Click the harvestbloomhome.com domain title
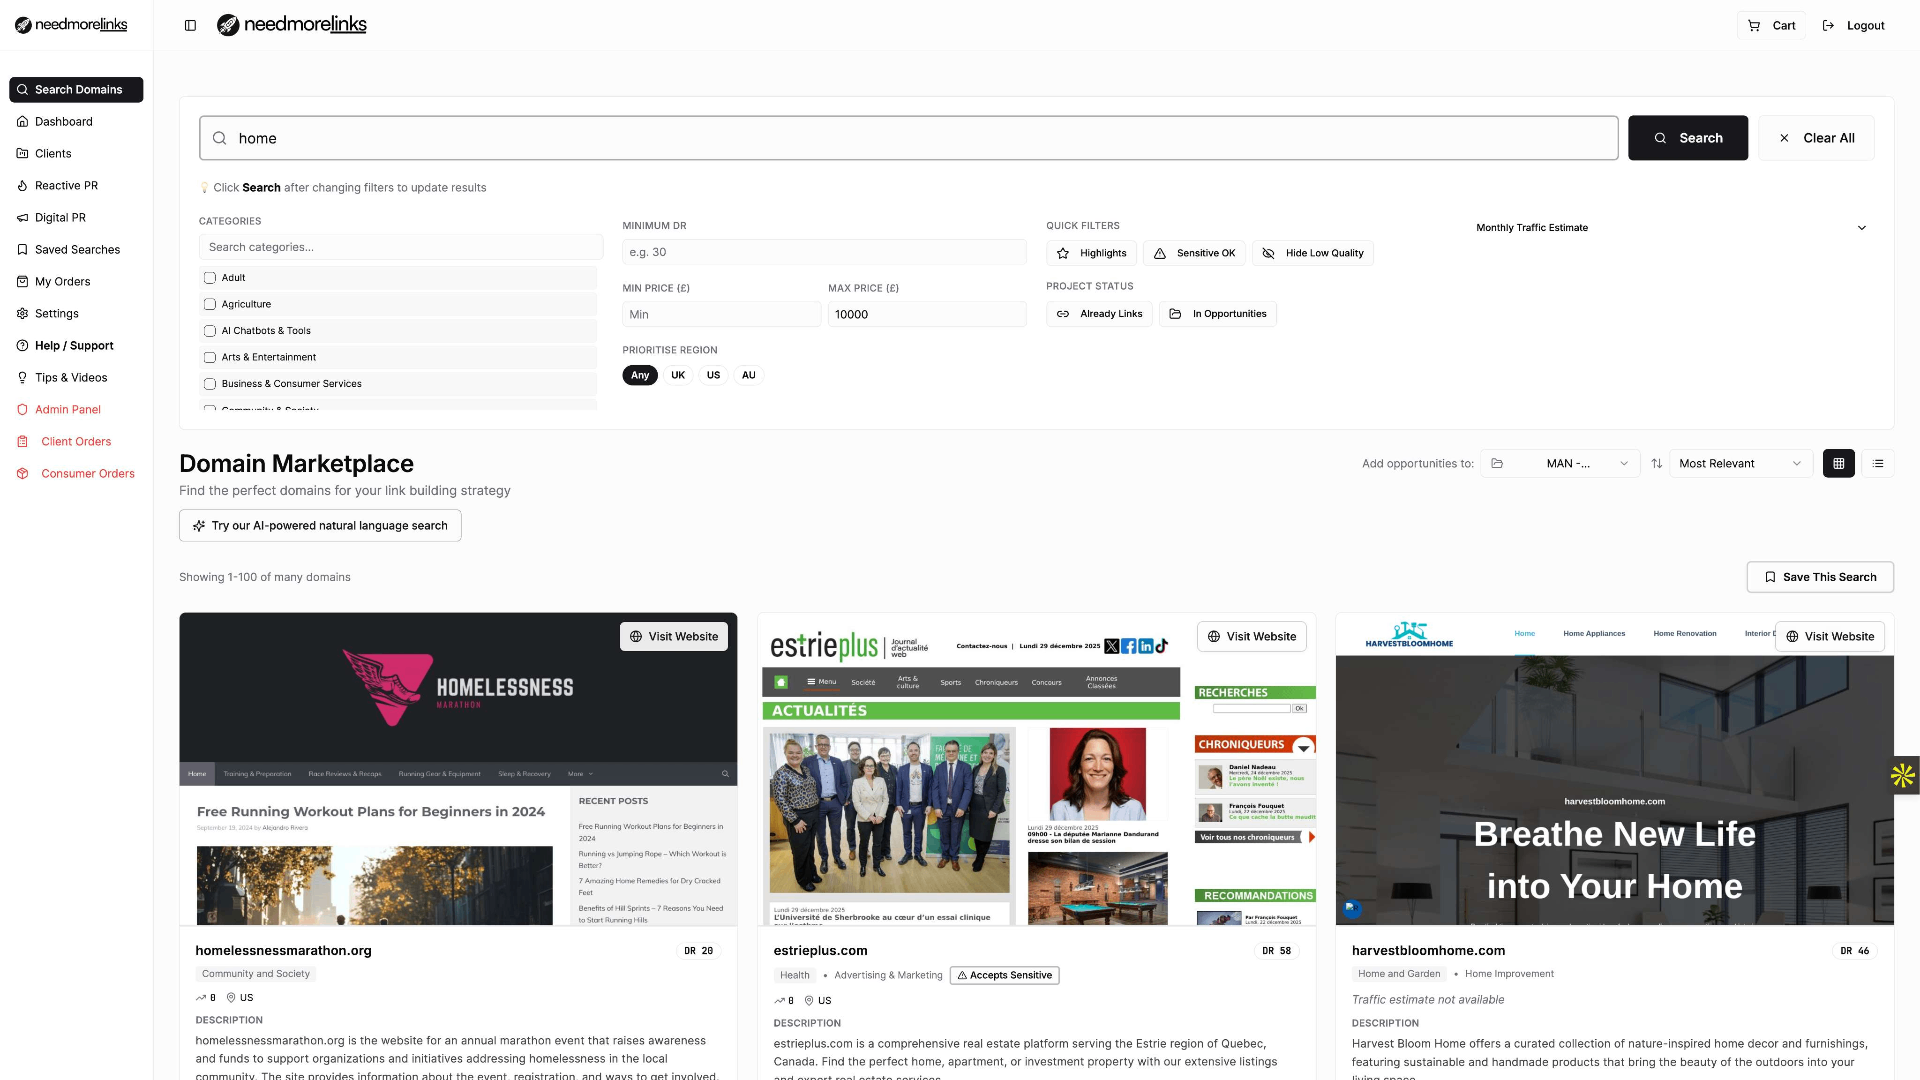 point(1428,951)
